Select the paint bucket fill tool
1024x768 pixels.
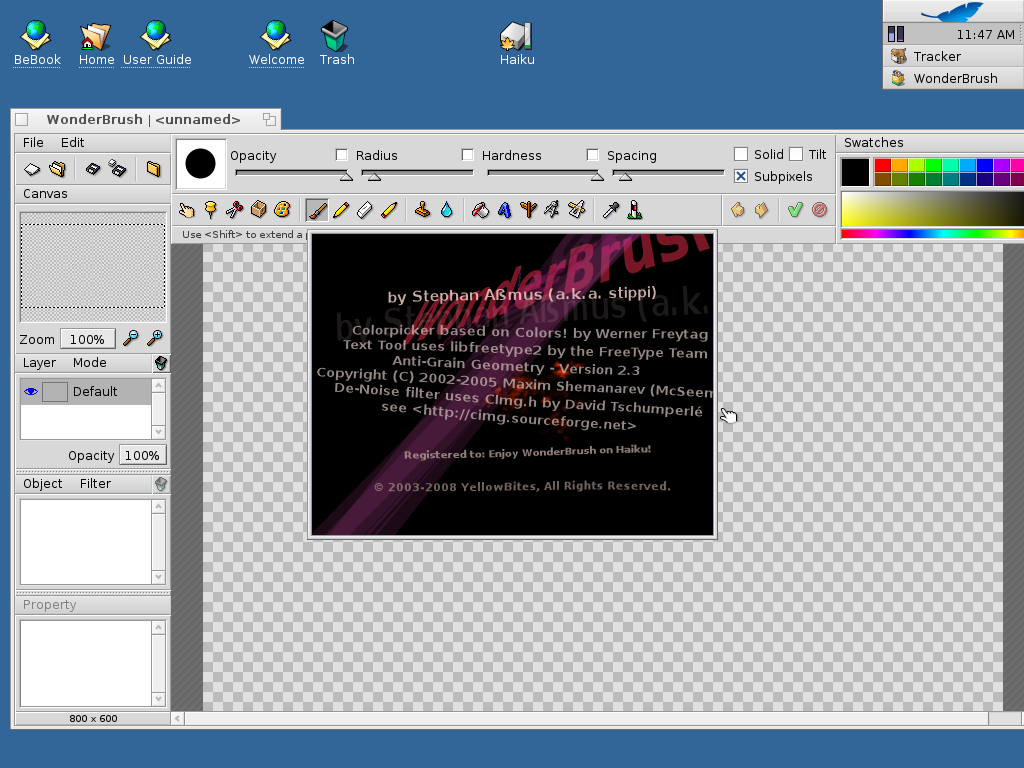point(481,210)
